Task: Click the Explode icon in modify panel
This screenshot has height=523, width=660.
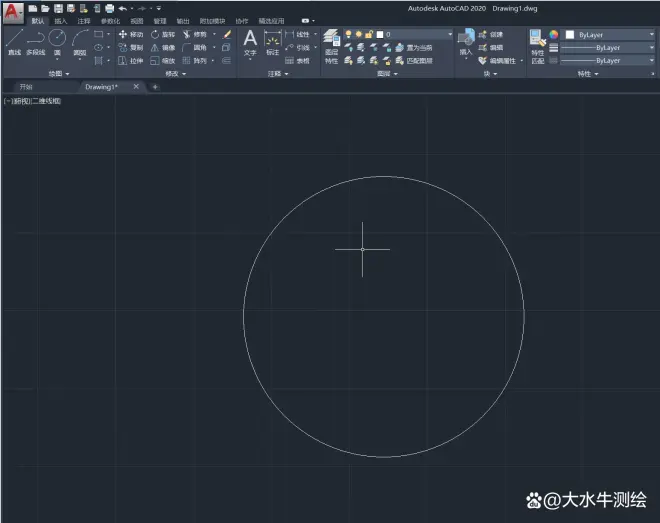Action: pyautogui.click(x=226, y=48)
